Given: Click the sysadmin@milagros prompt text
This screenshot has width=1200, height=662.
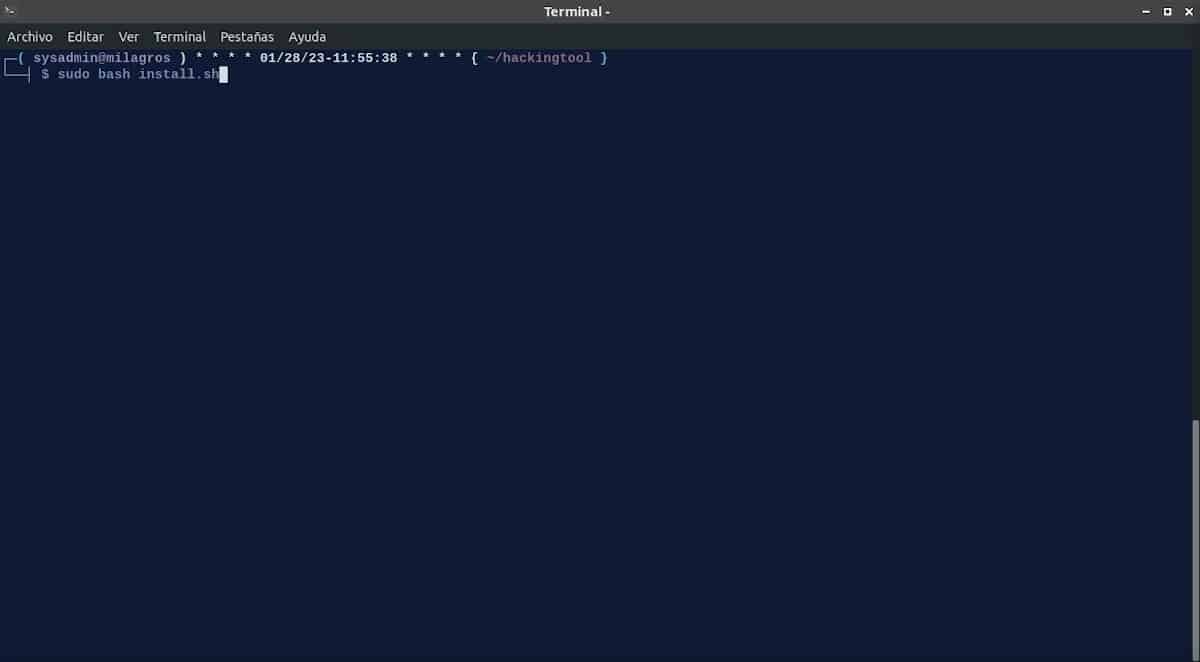Looking at the screenshot, I should point(102,59).
